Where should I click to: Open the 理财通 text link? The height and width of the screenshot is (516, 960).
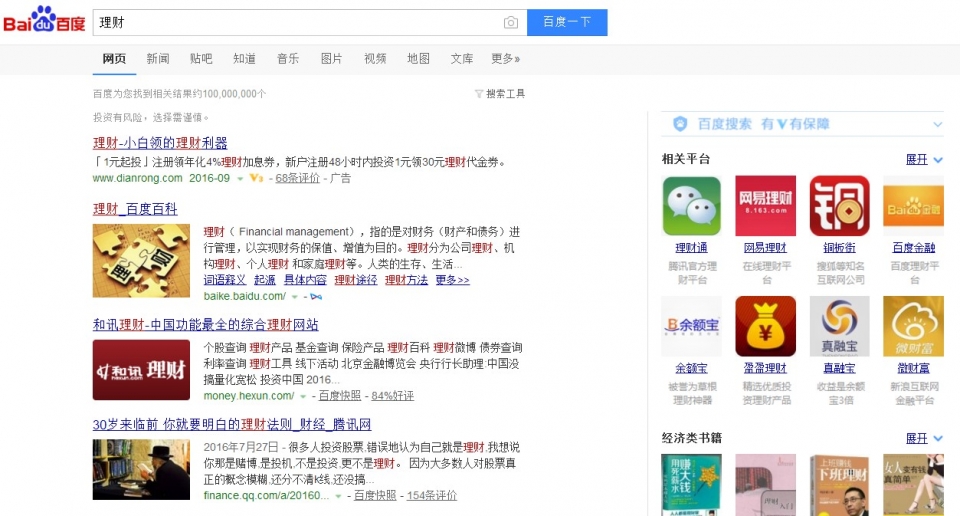pos(692,248)
